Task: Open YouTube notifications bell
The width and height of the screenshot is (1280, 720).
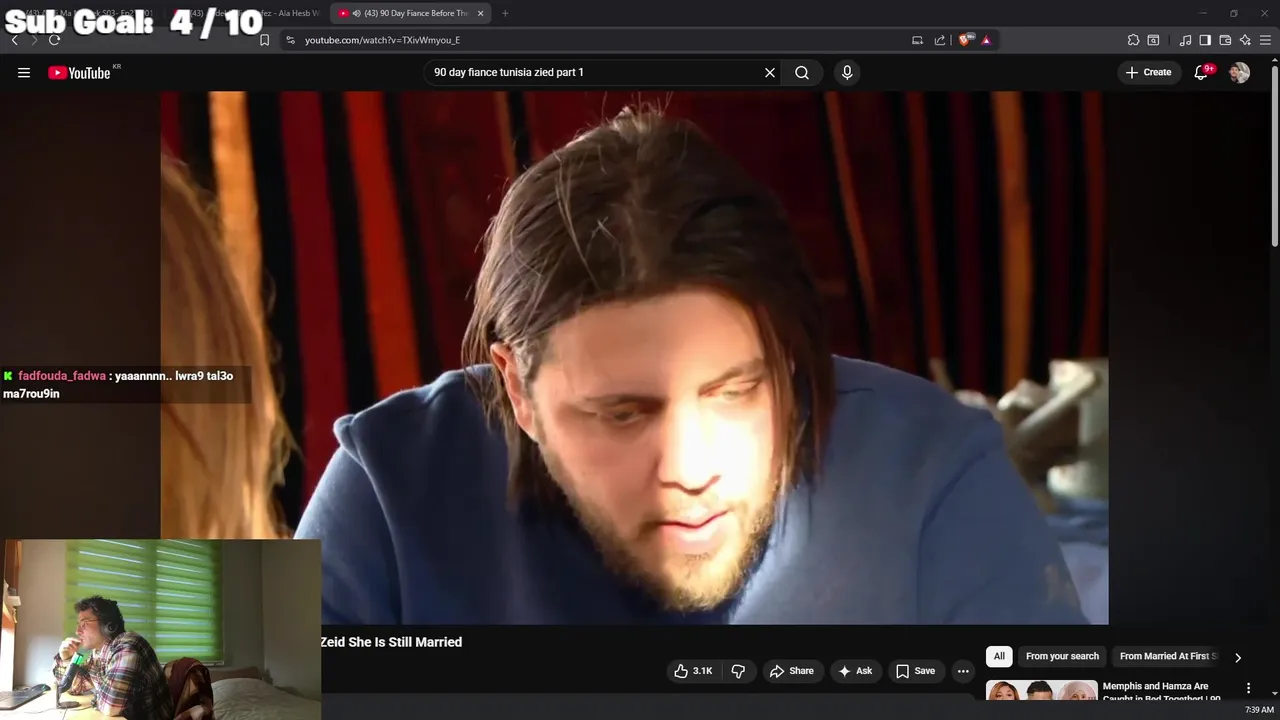Action: pos(1202,72)
